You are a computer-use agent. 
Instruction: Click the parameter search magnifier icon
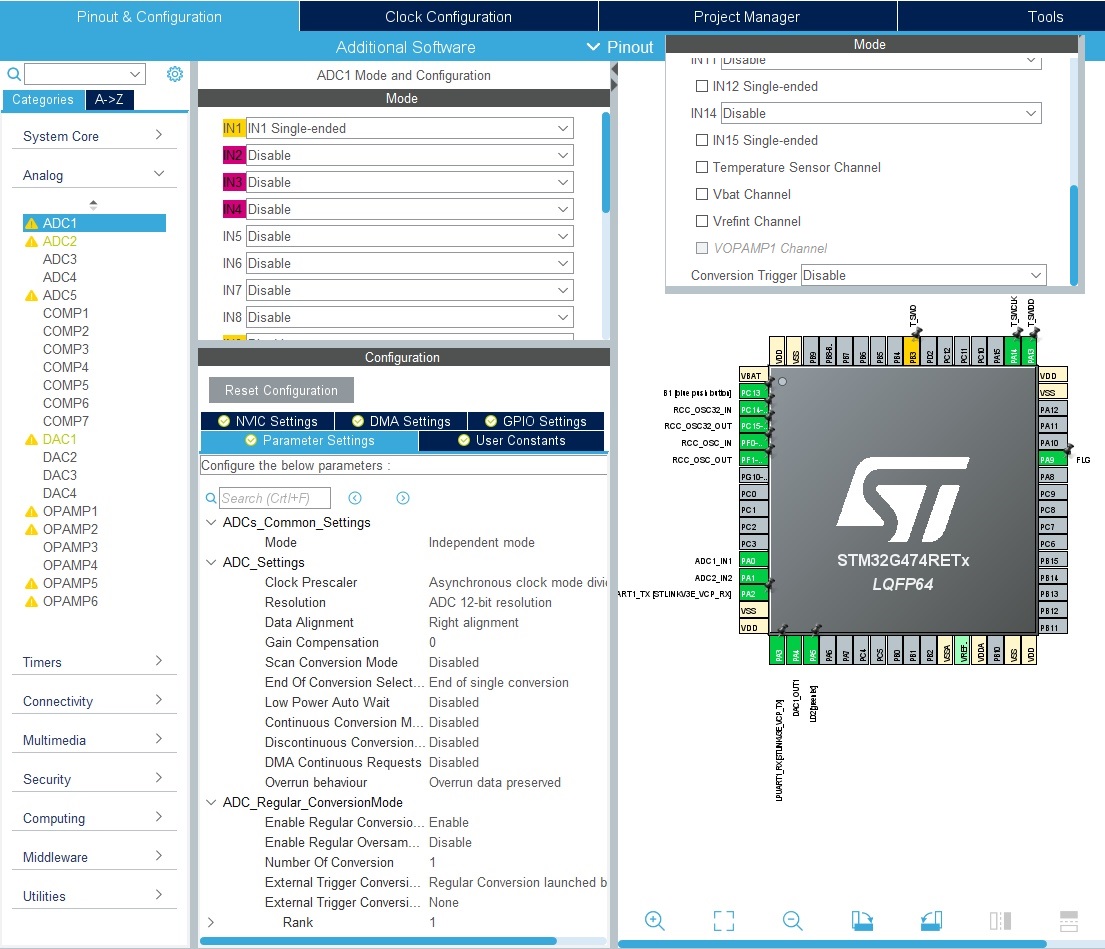(210, 498)
